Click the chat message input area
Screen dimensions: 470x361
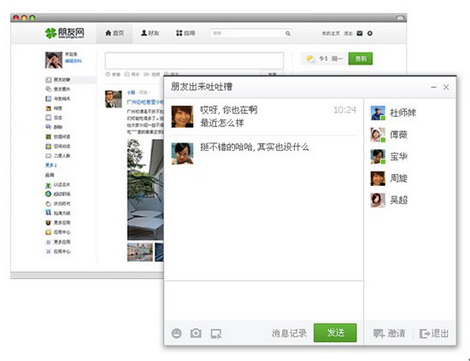tap(264, 301)
